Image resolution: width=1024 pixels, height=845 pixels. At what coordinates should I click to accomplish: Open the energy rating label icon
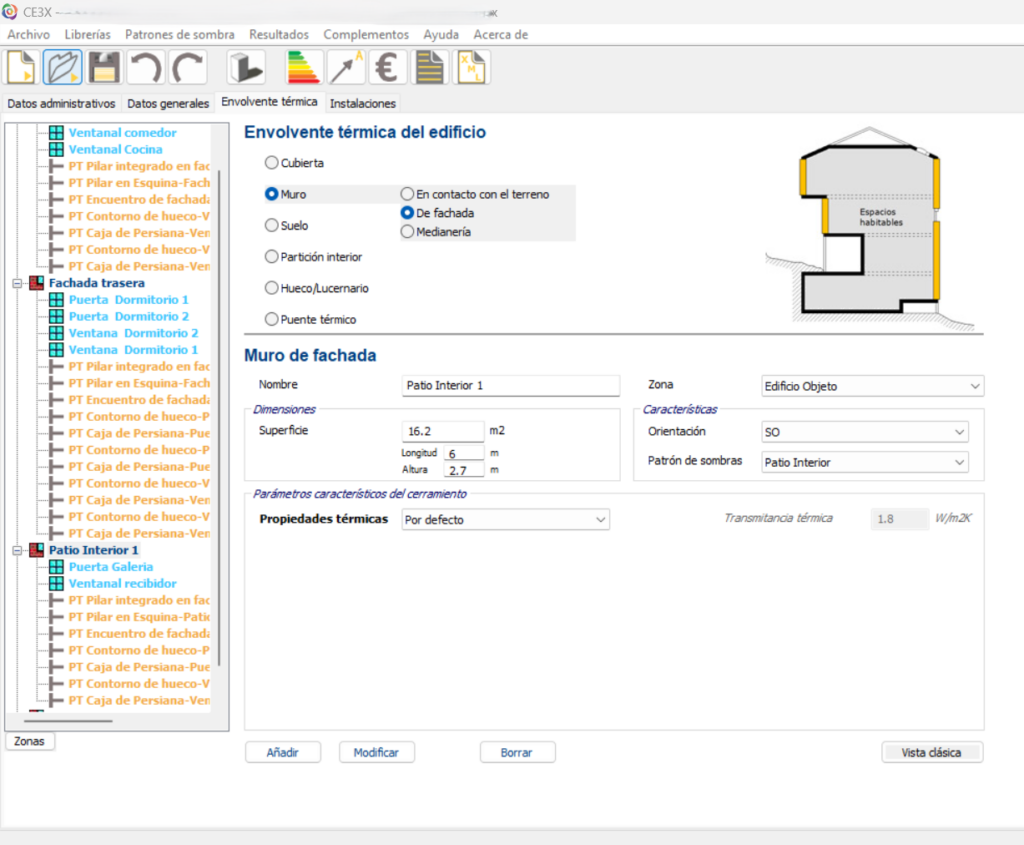tap(305, 67)
